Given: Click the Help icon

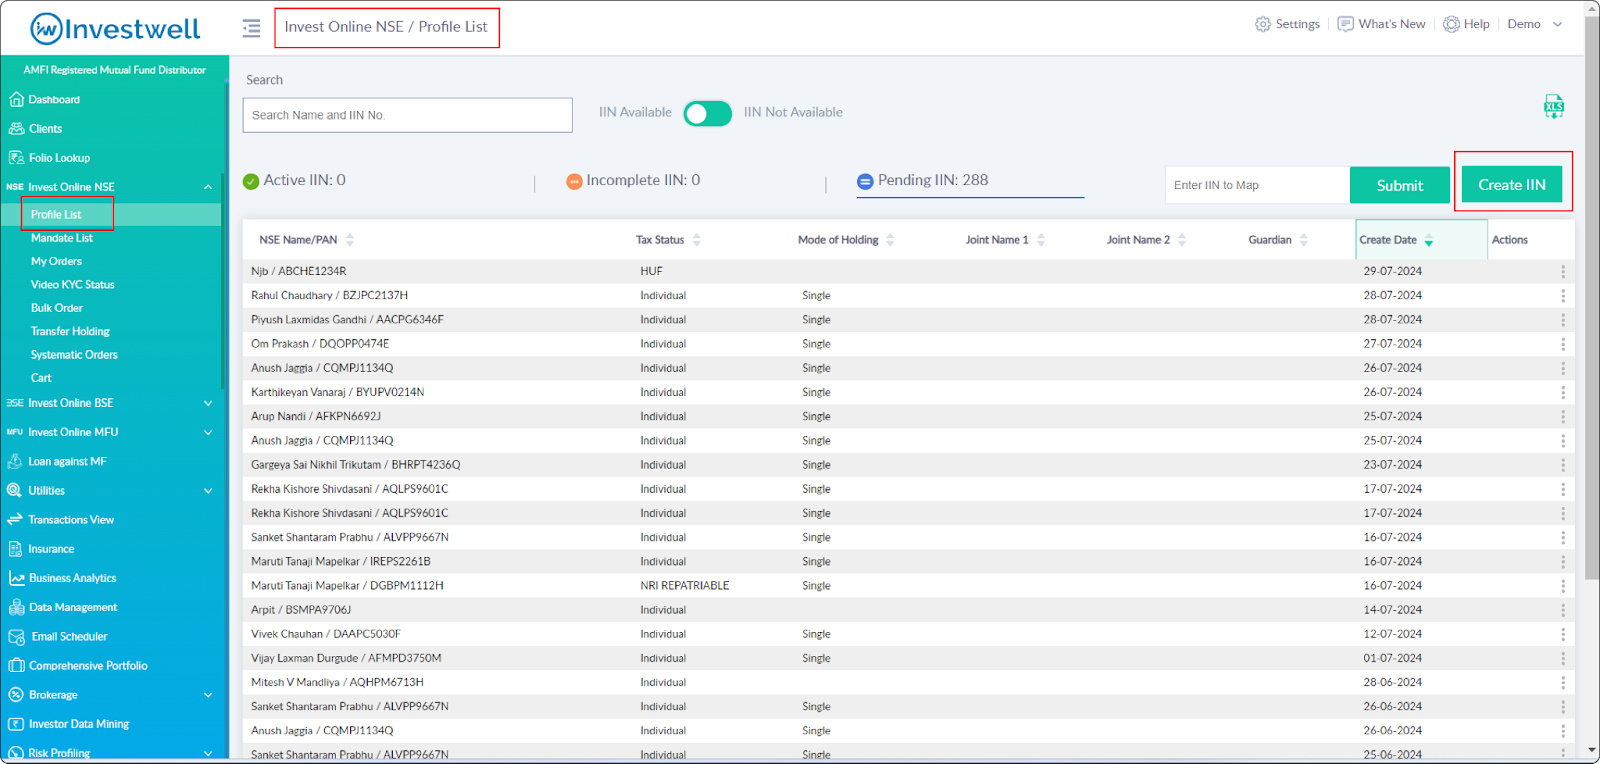Looking at the screenshot, I should point(1451,24).
